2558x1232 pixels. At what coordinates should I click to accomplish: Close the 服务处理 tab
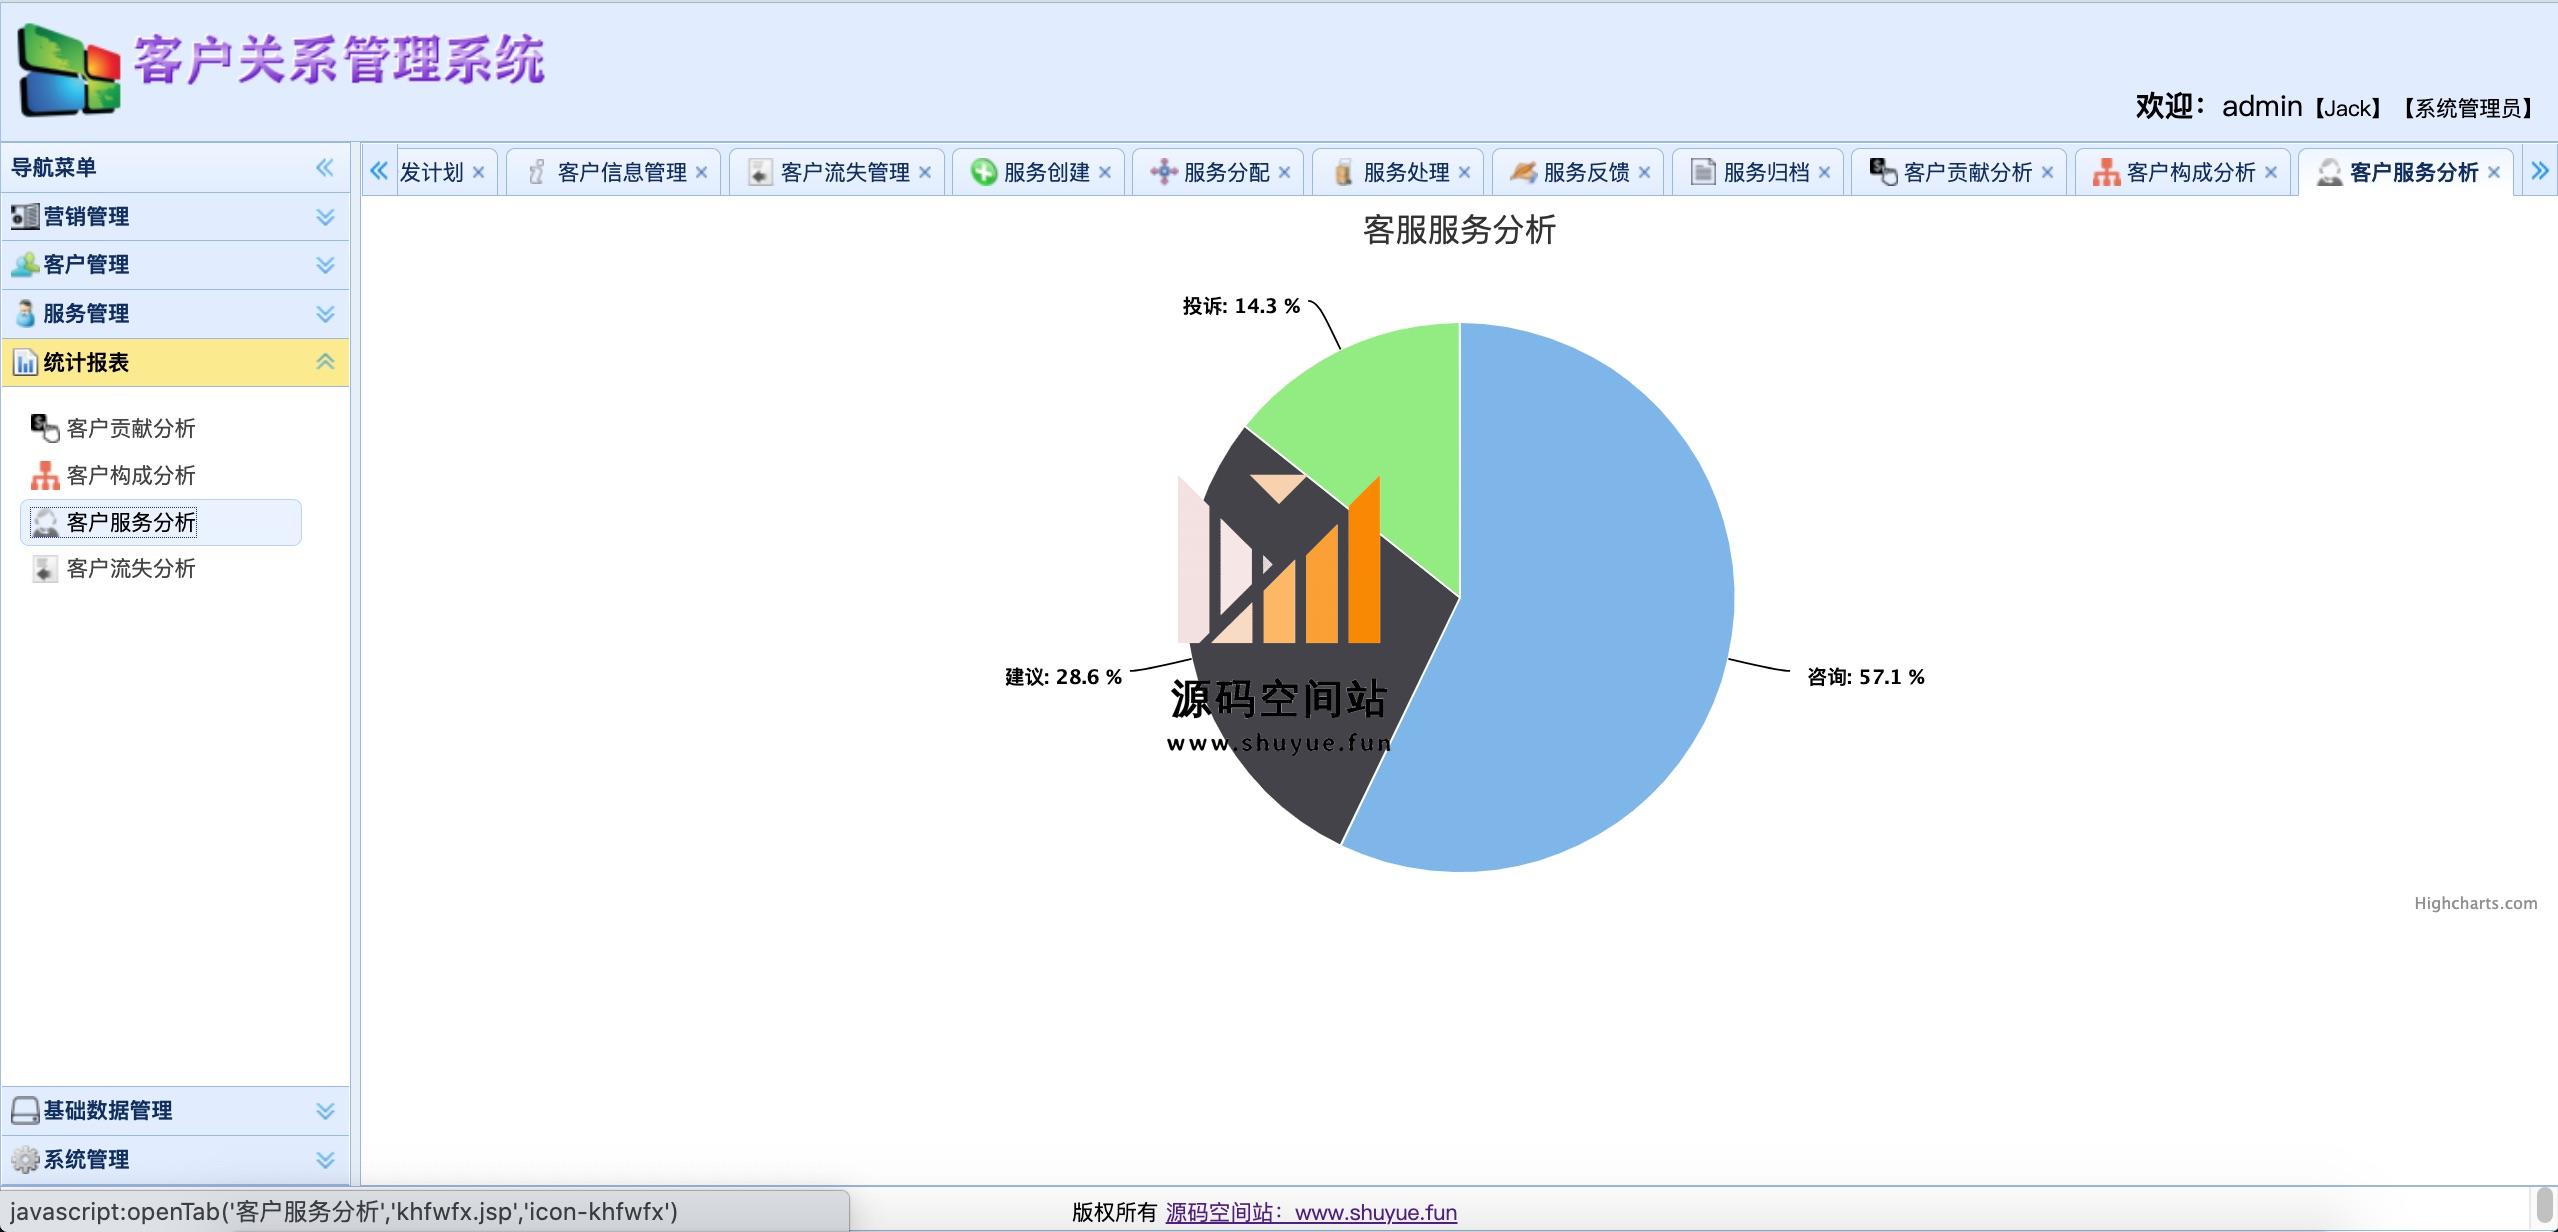(1465, 172)
